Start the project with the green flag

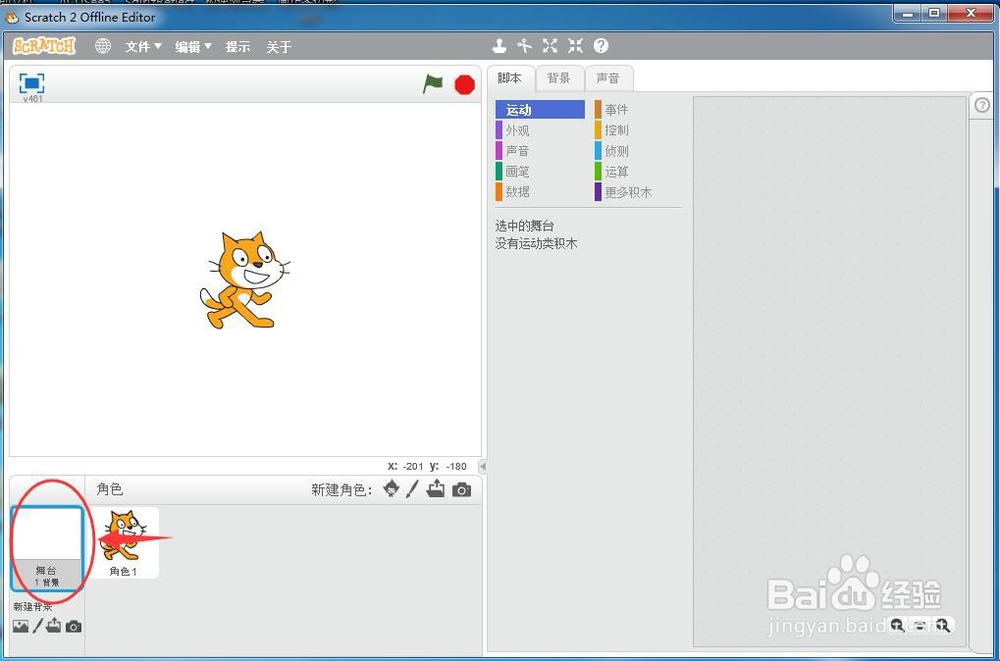click(432, 85)
